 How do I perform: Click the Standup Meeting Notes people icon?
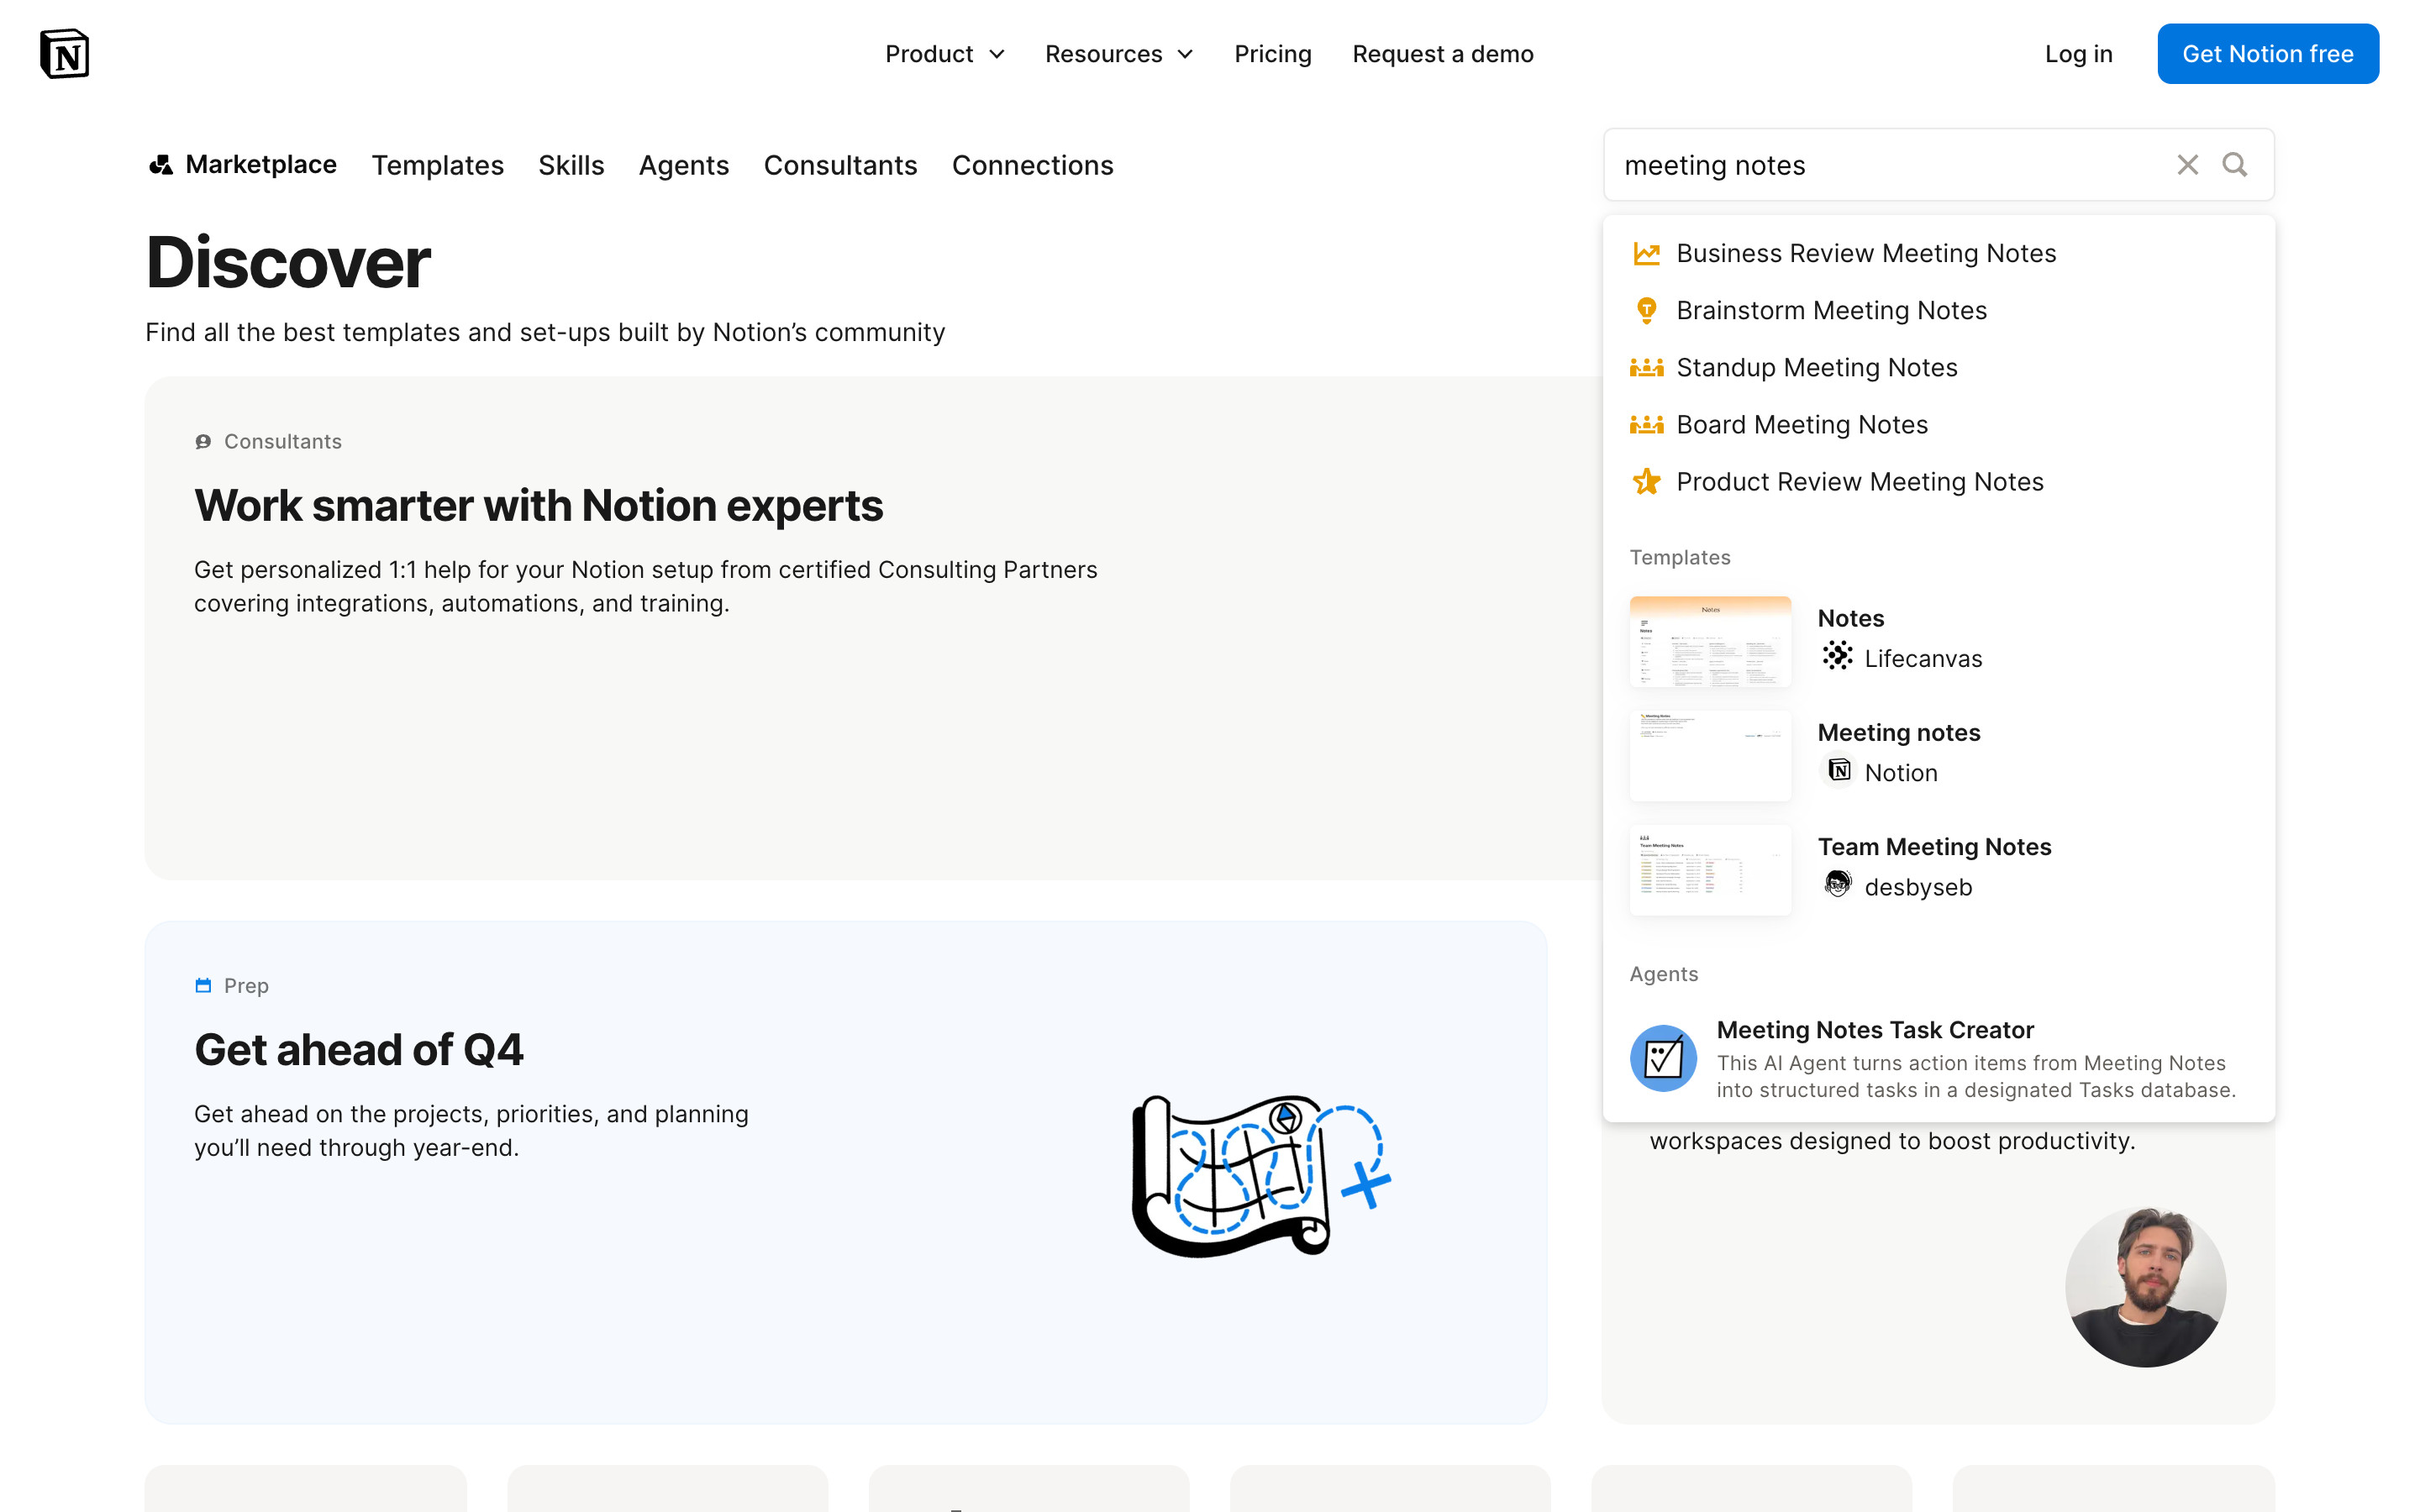pos(1646,368)
